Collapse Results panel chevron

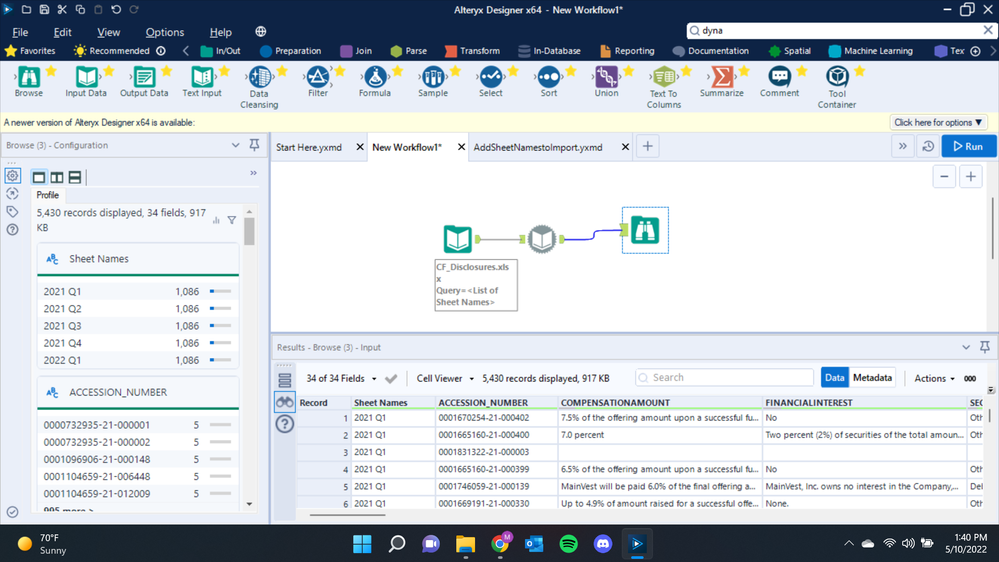[966, 347]
